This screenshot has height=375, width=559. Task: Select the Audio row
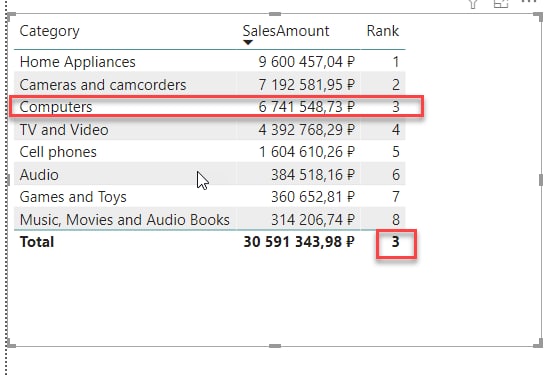(210, 175)
